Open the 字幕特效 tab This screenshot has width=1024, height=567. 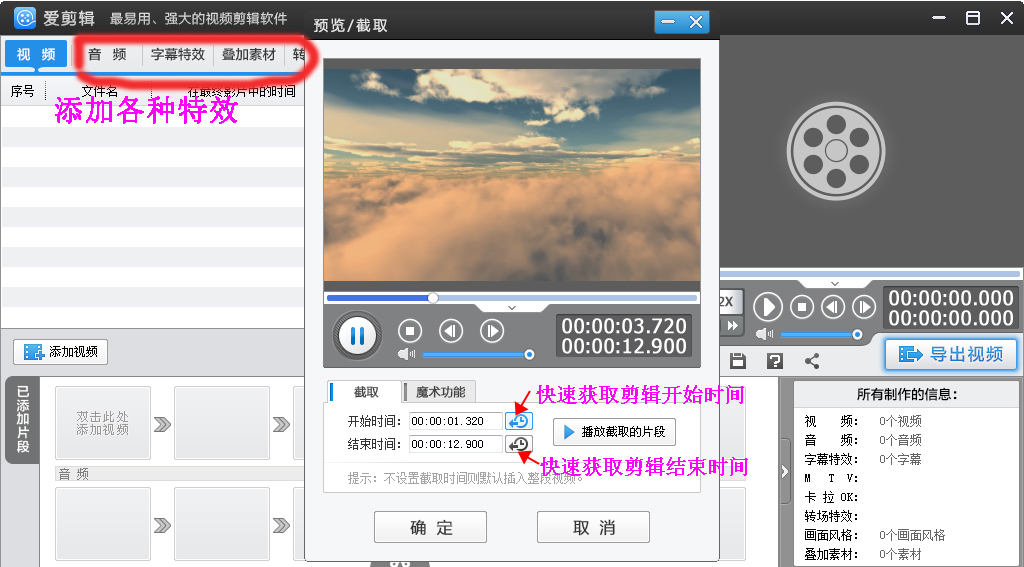(x=177, y=55)
